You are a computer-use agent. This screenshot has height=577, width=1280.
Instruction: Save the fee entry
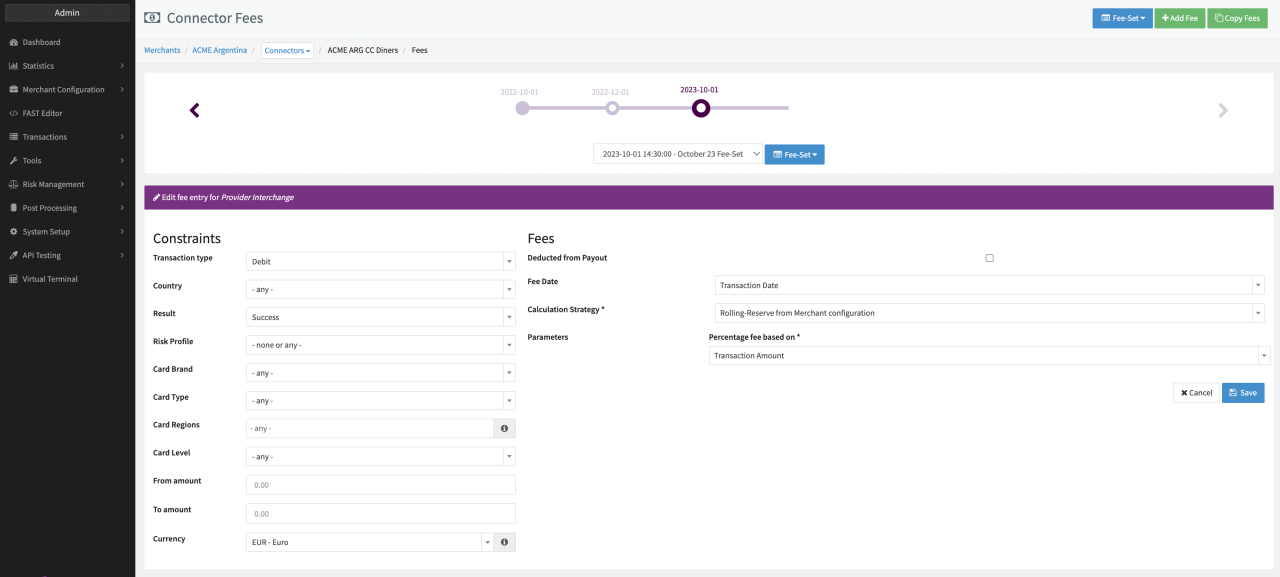[1242, 393]
